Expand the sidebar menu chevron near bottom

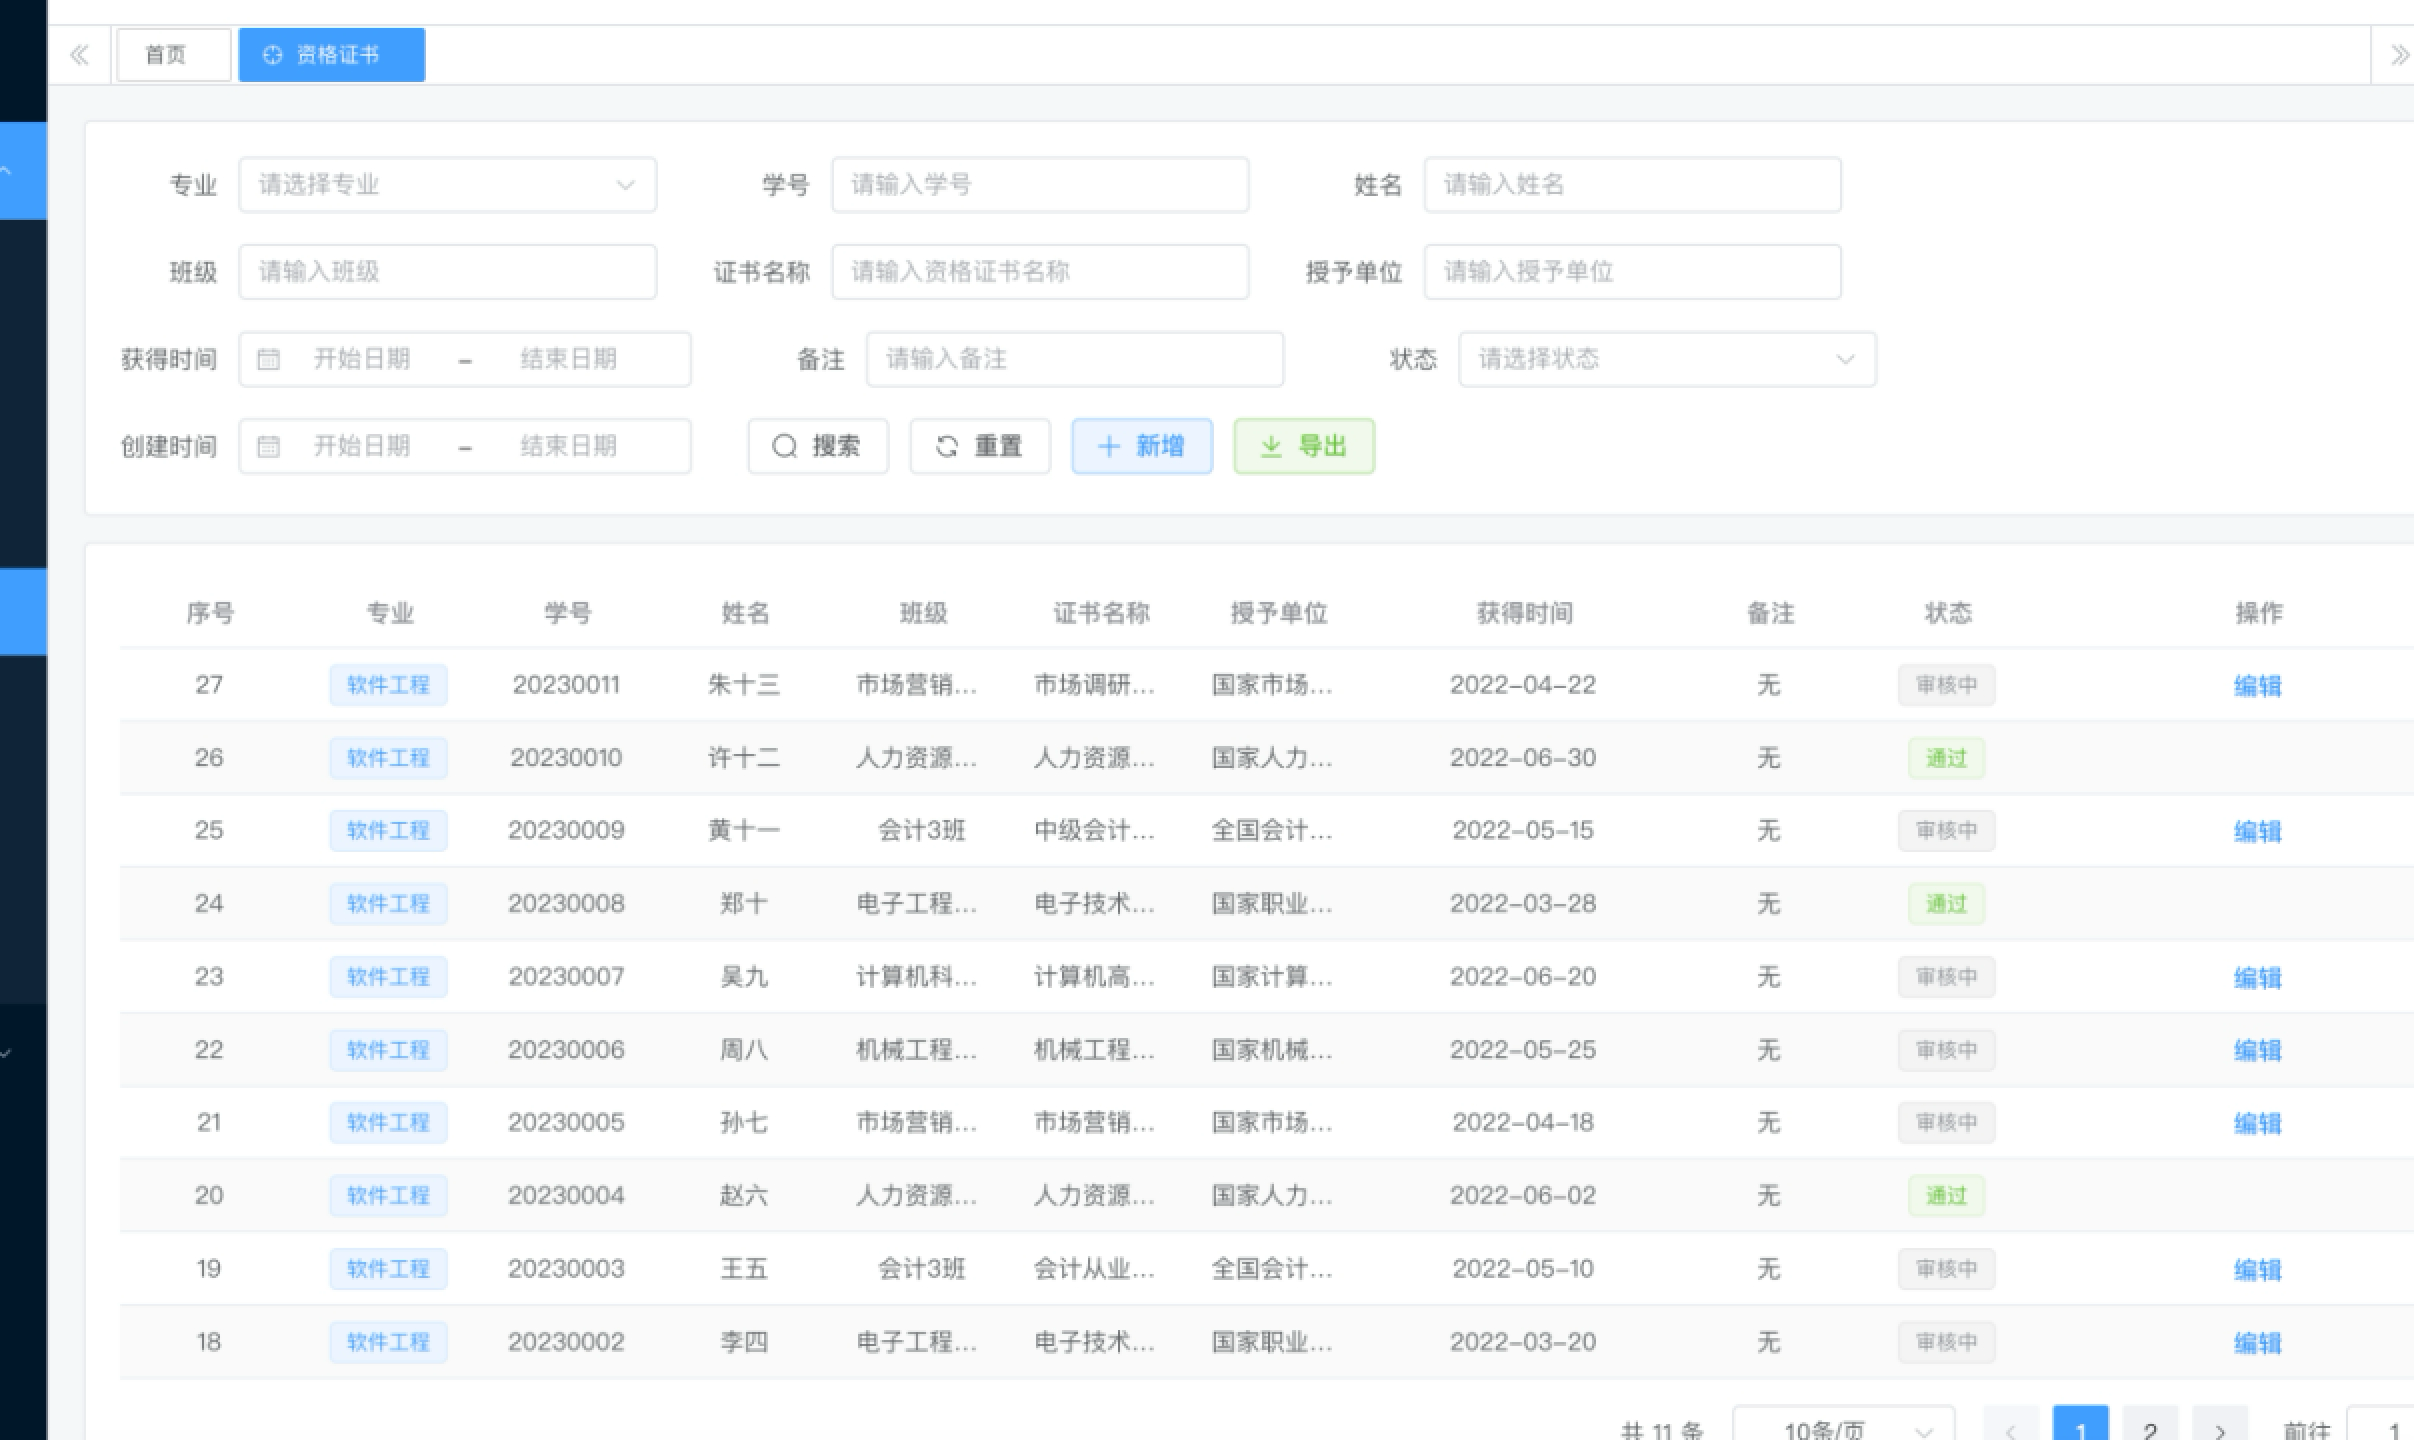coord(6,1053)
